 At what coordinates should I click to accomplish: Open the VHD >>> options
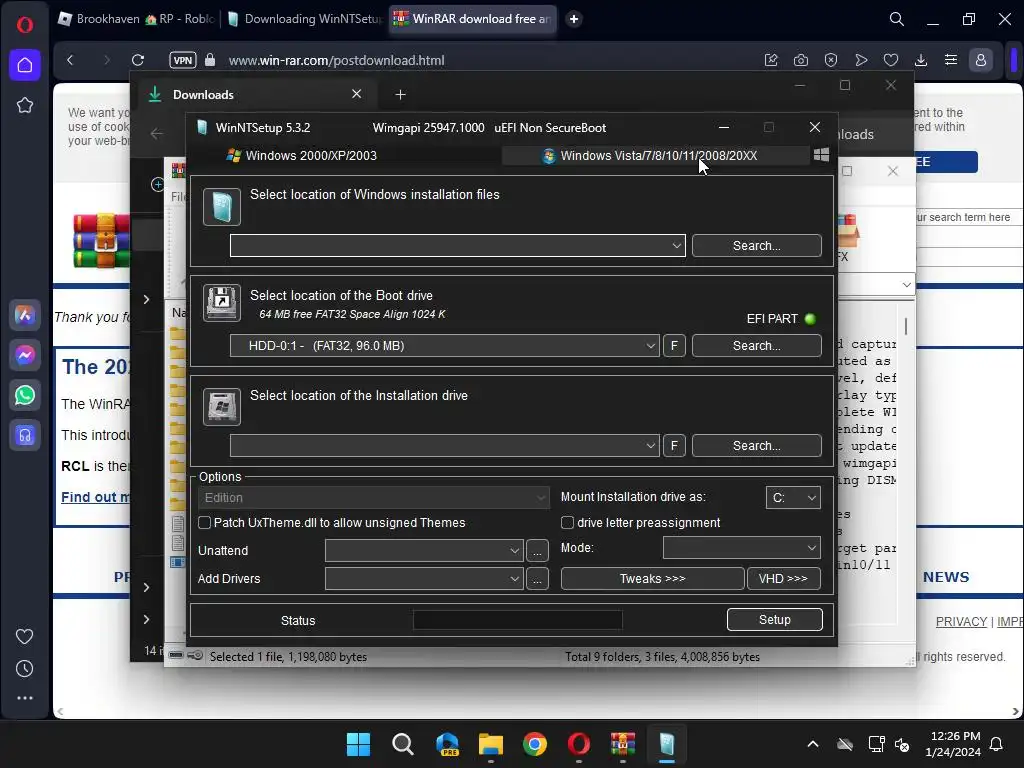pyautogui.click(x=783, y=579)
